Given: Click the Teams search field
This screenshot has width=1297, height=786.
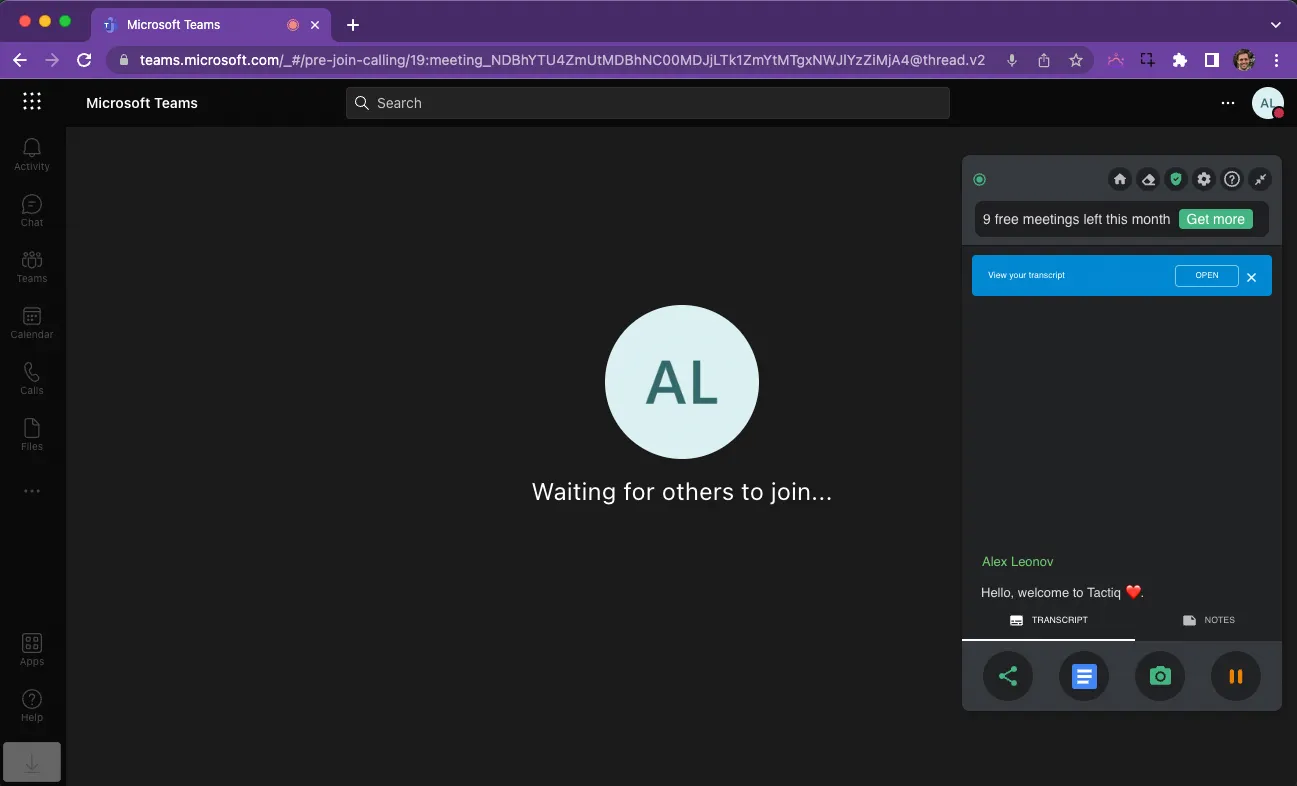Looking at the screenshot, I should (647, 103).
